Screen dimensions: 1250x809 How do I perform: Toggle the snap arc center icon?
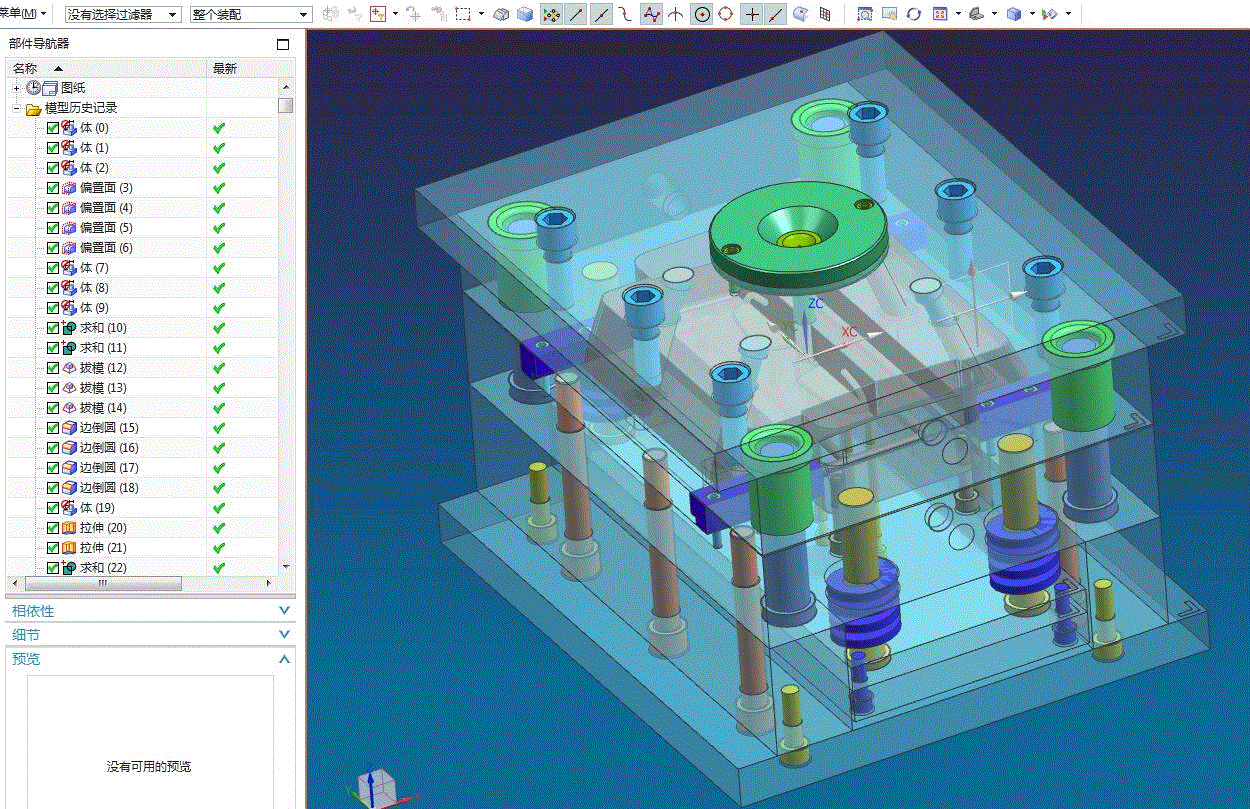point(702,15)
